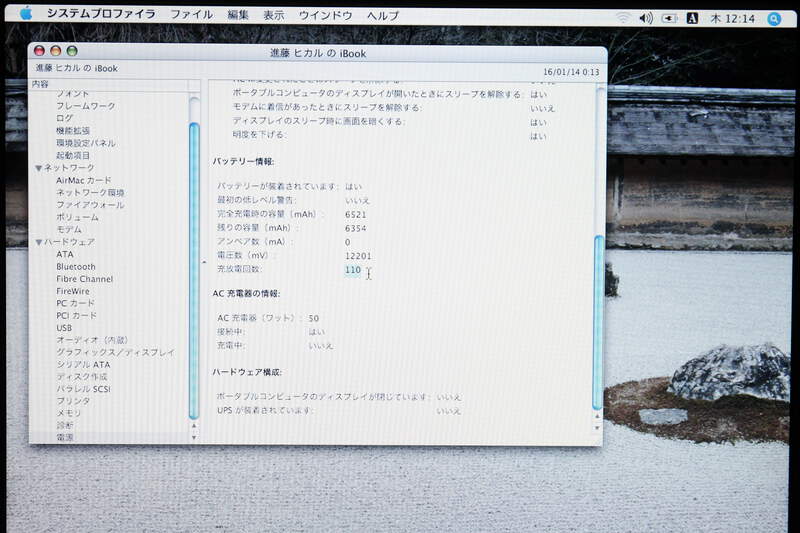
Task: Show the clock menu 木 12:14
Action: [x=733, y=19]
